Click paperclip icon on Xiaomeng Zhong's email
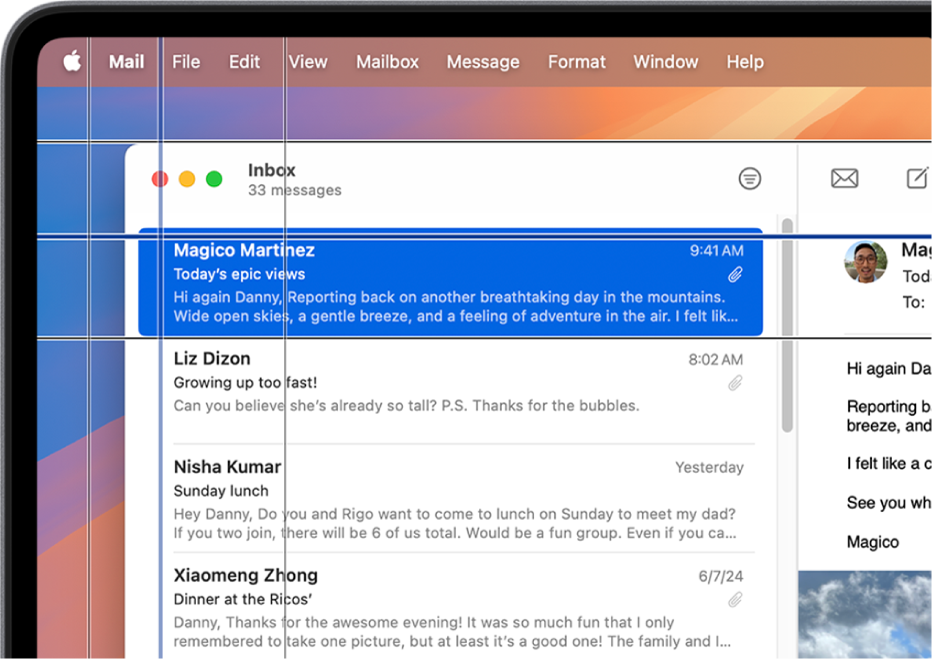 pyautogui.click(x=736, y=599)
